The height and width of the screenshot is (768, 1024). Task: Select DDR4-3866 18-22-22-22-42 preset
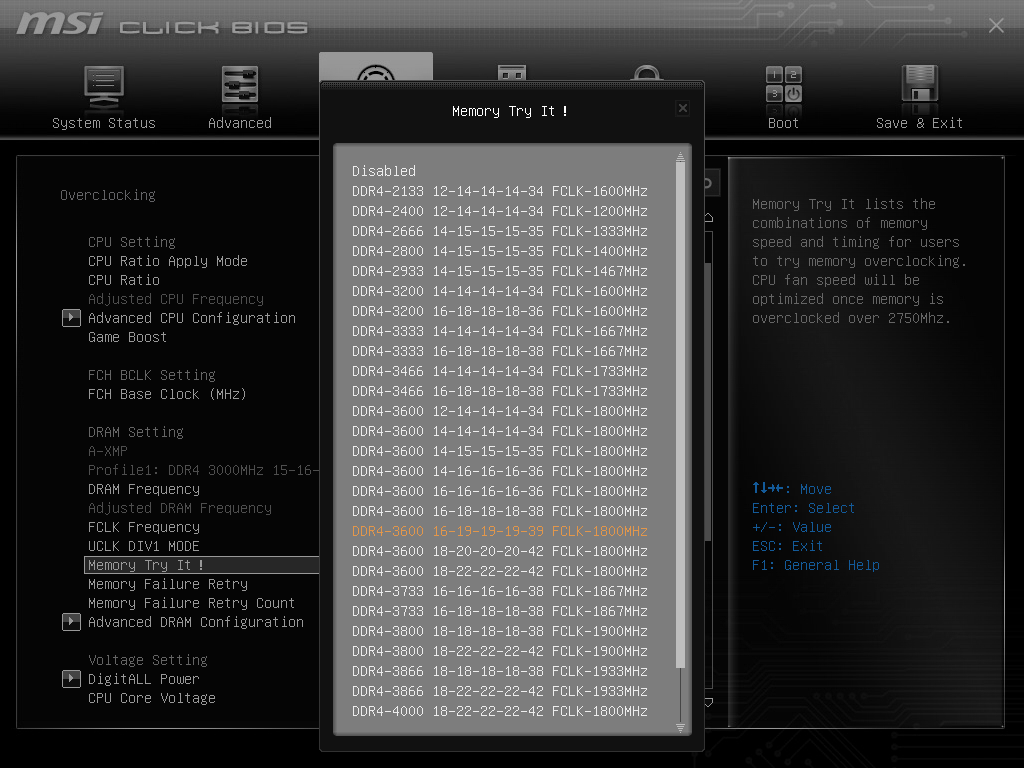(500, 691)
